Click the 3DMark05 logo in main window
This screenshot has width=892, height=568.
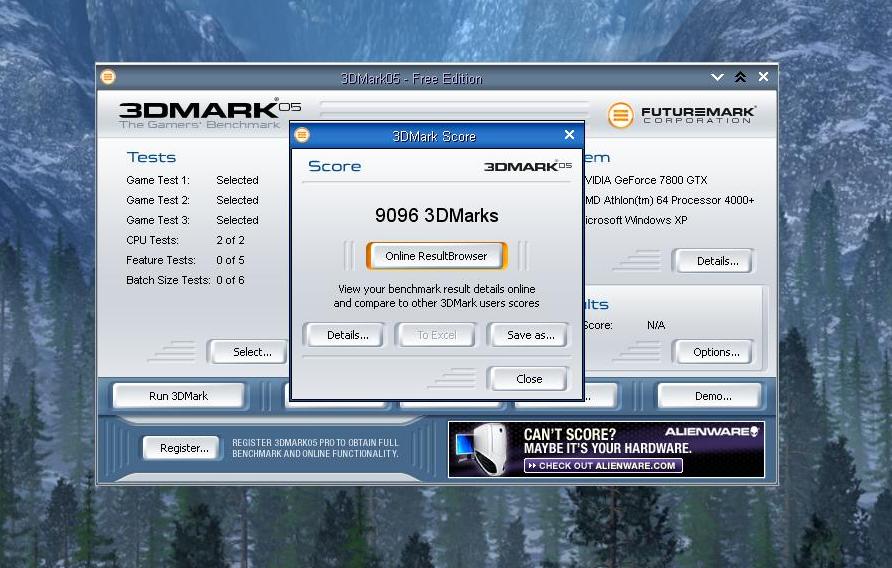point(210,113)
